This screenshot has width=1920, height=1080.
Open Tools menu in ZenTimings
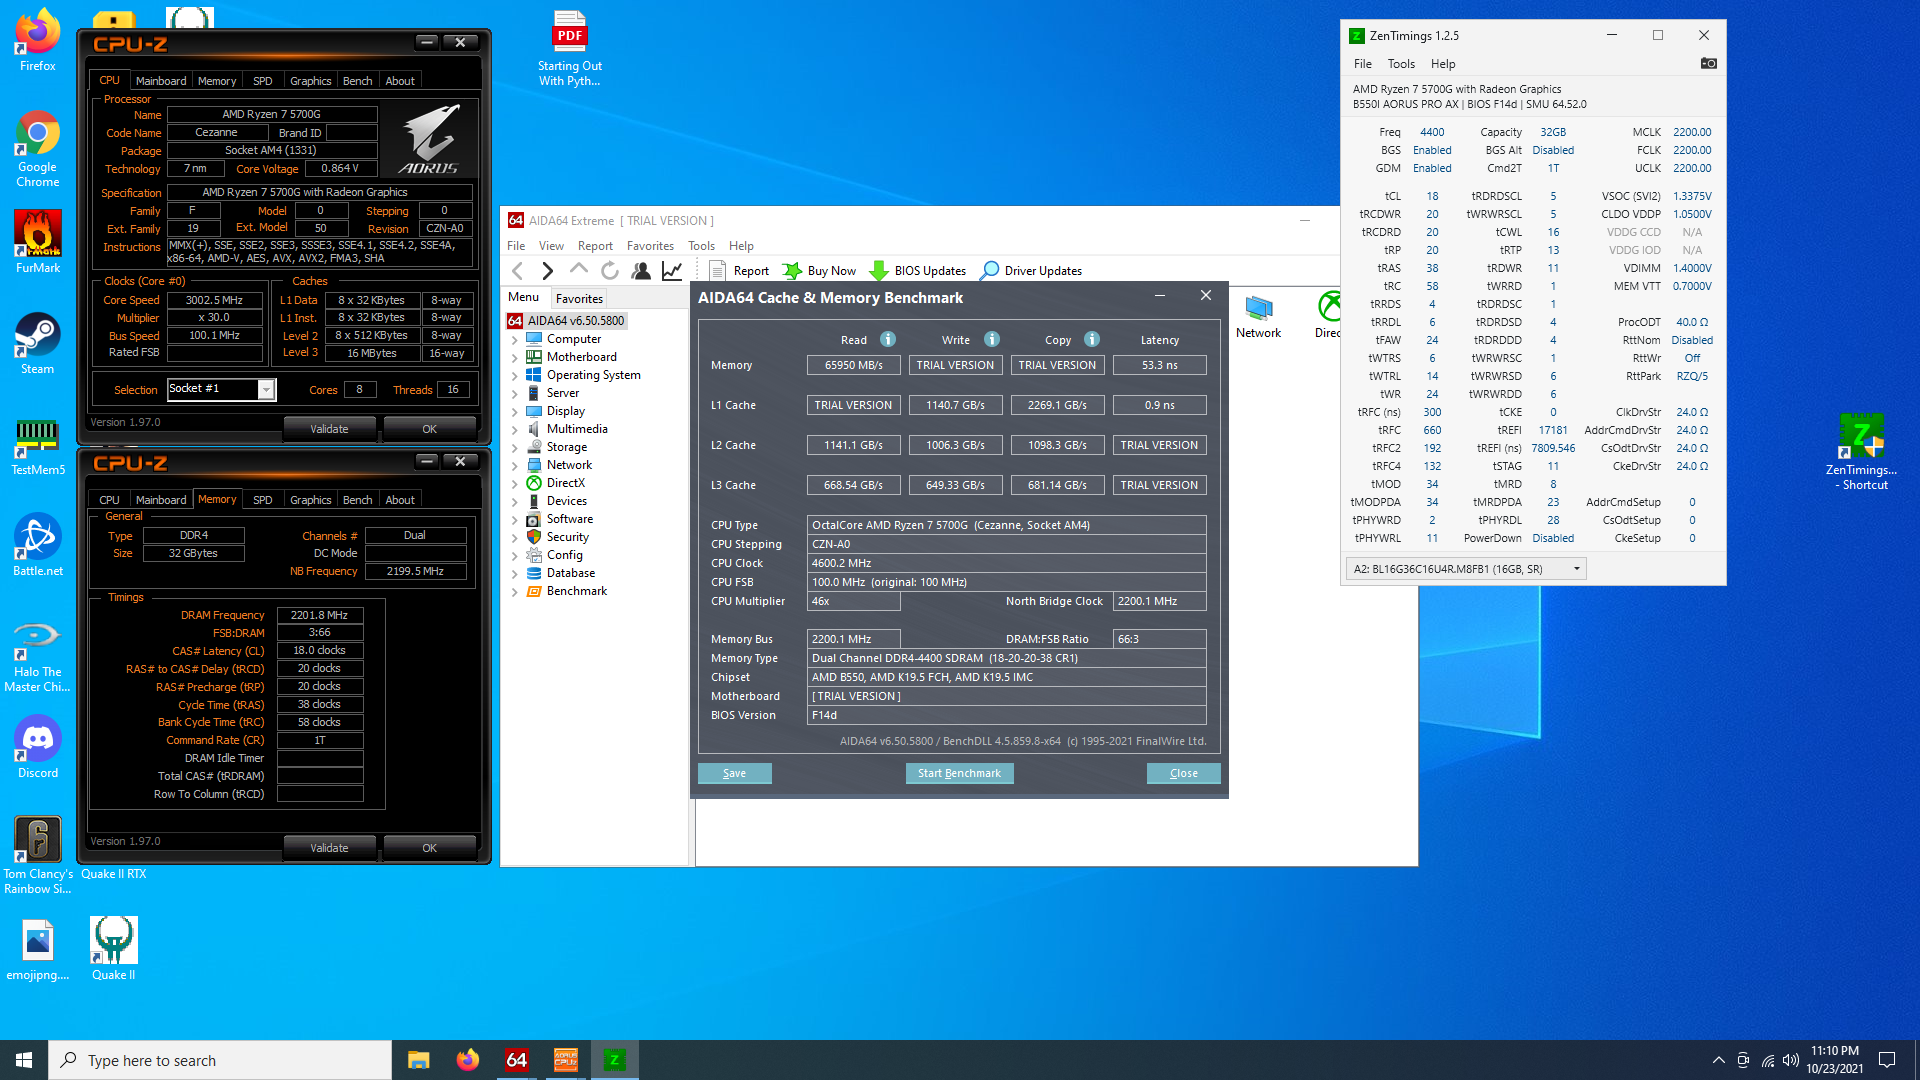[x=1401, y=63]
